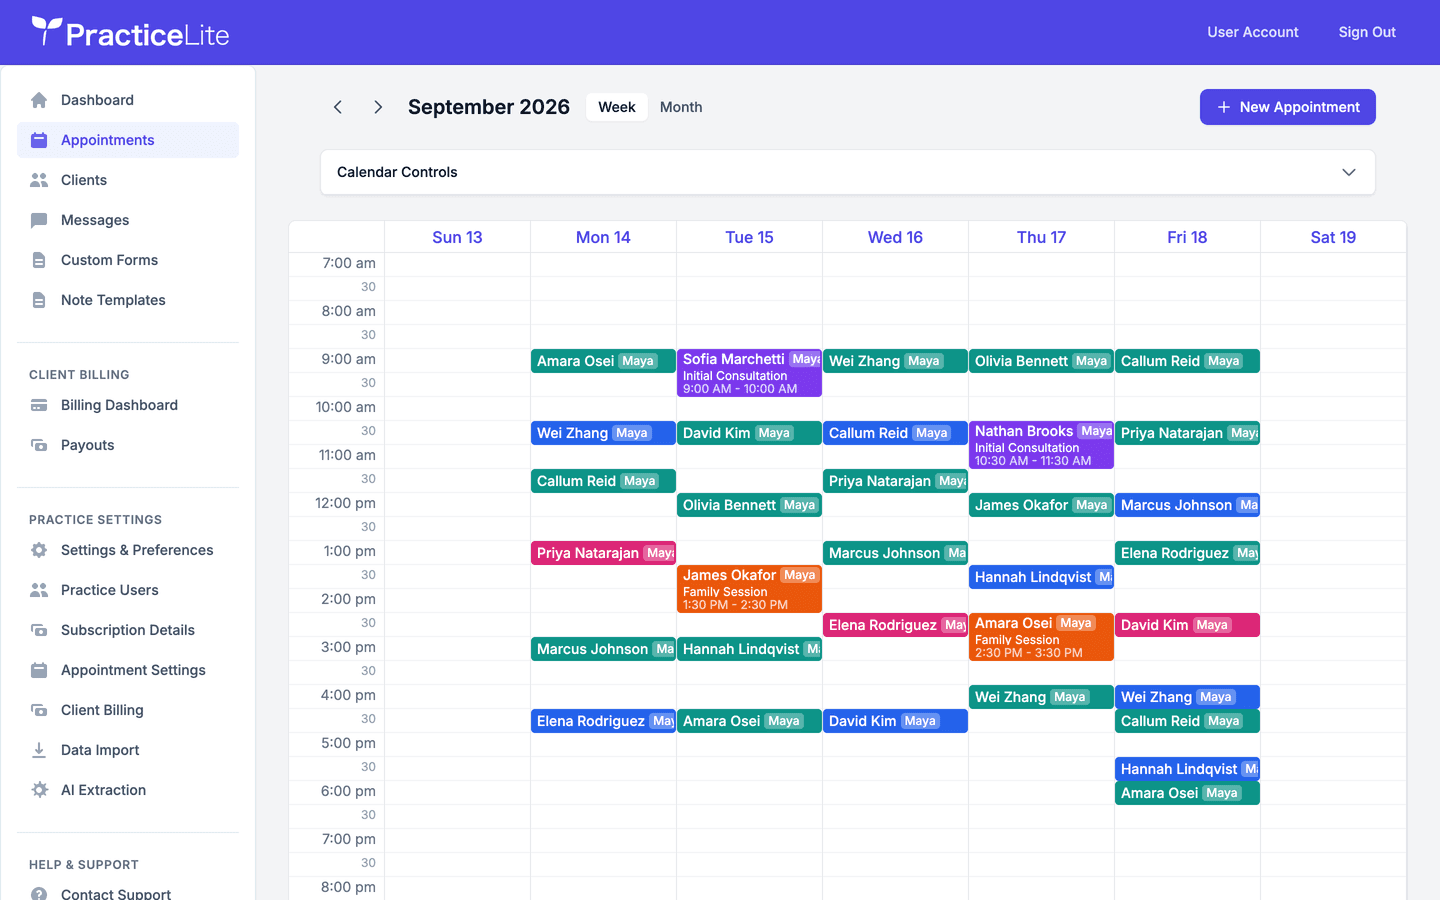Select the Mon 14 day header
The height and width of the screenshot is (900, 1440).
pyautogui.click(x=603, y=237)
